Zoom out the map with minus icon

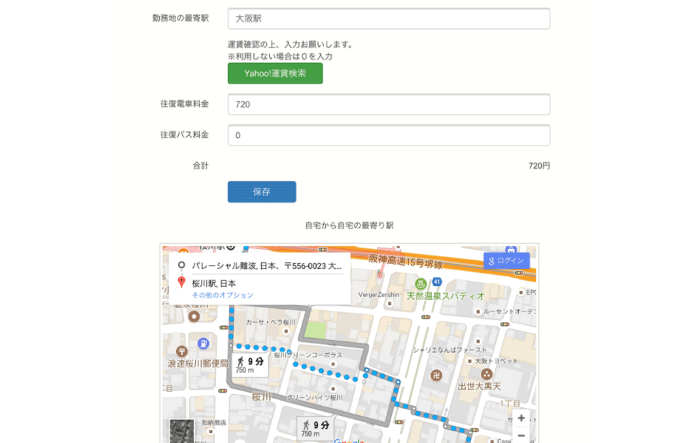[x=521, y=436]
